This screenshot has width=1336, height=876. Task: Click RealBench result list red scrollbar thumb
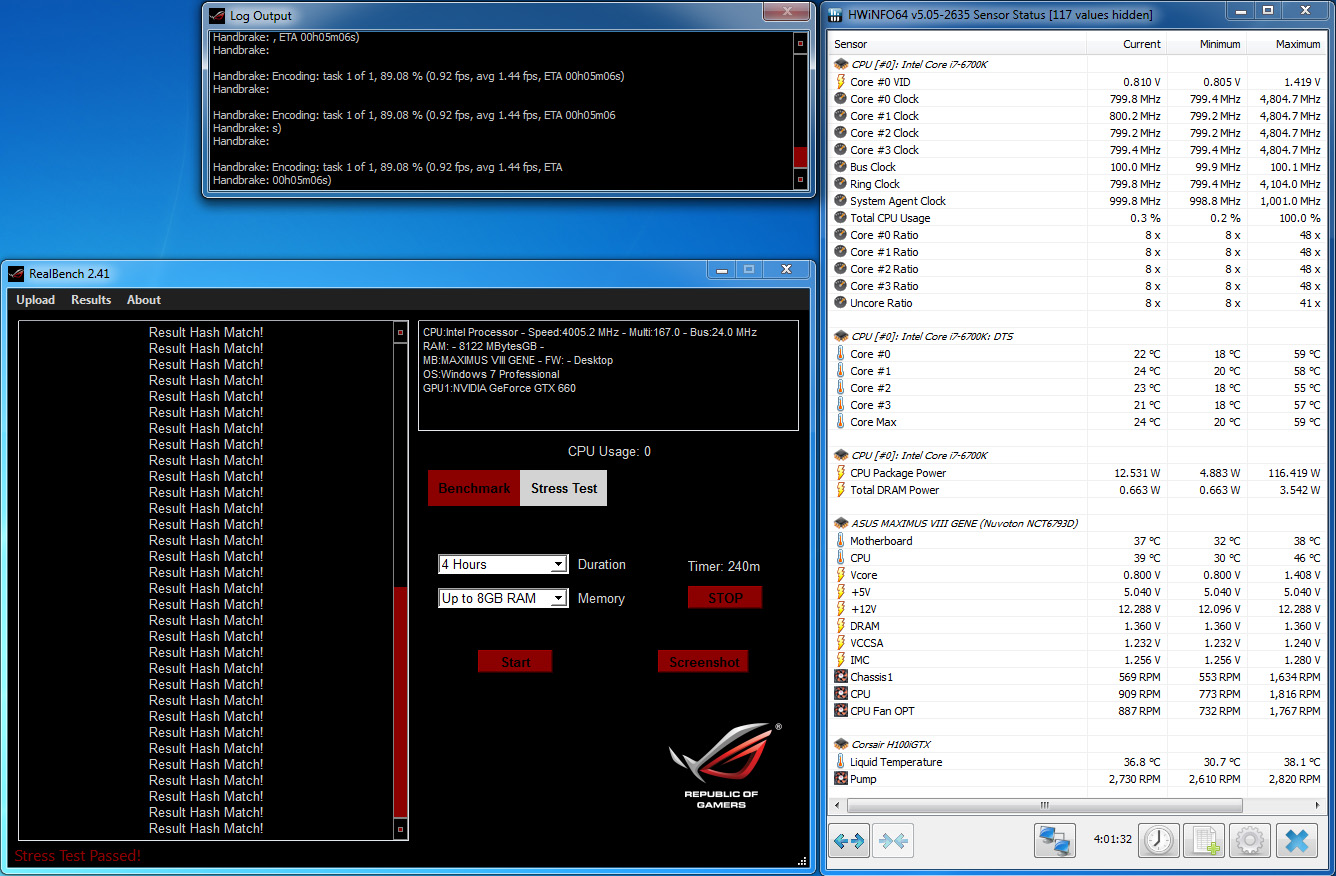click(x=401, y=703)
